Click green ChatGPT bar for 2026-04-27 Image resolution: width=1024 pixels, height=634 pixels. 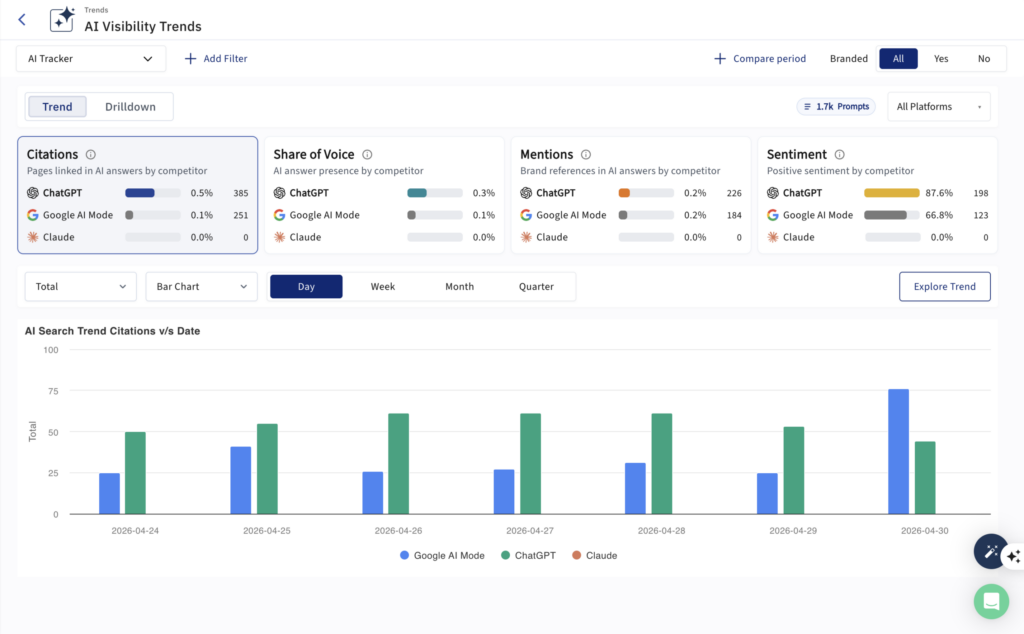[530, 464]
